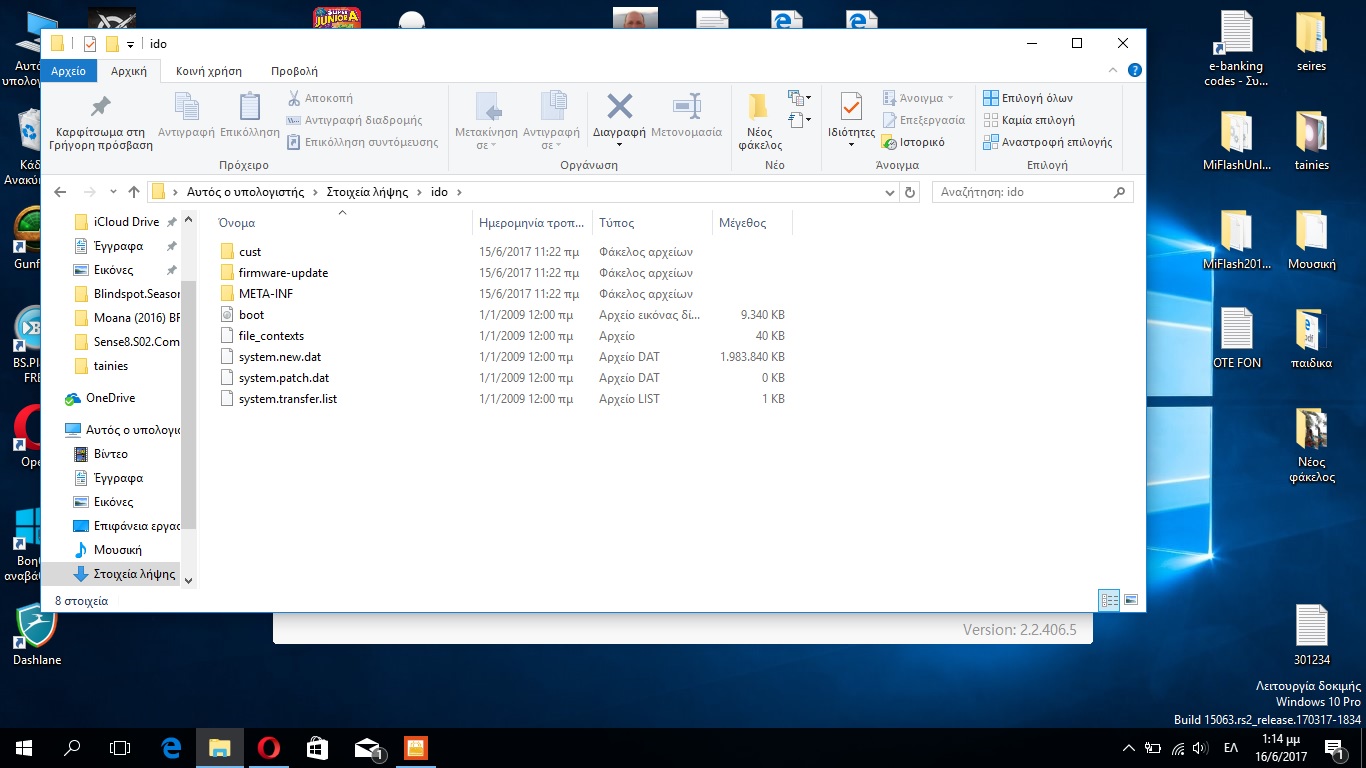Collapse the ribbon with the chevron
Viewport: 1366px width, 768px height.
point(1115,71)
